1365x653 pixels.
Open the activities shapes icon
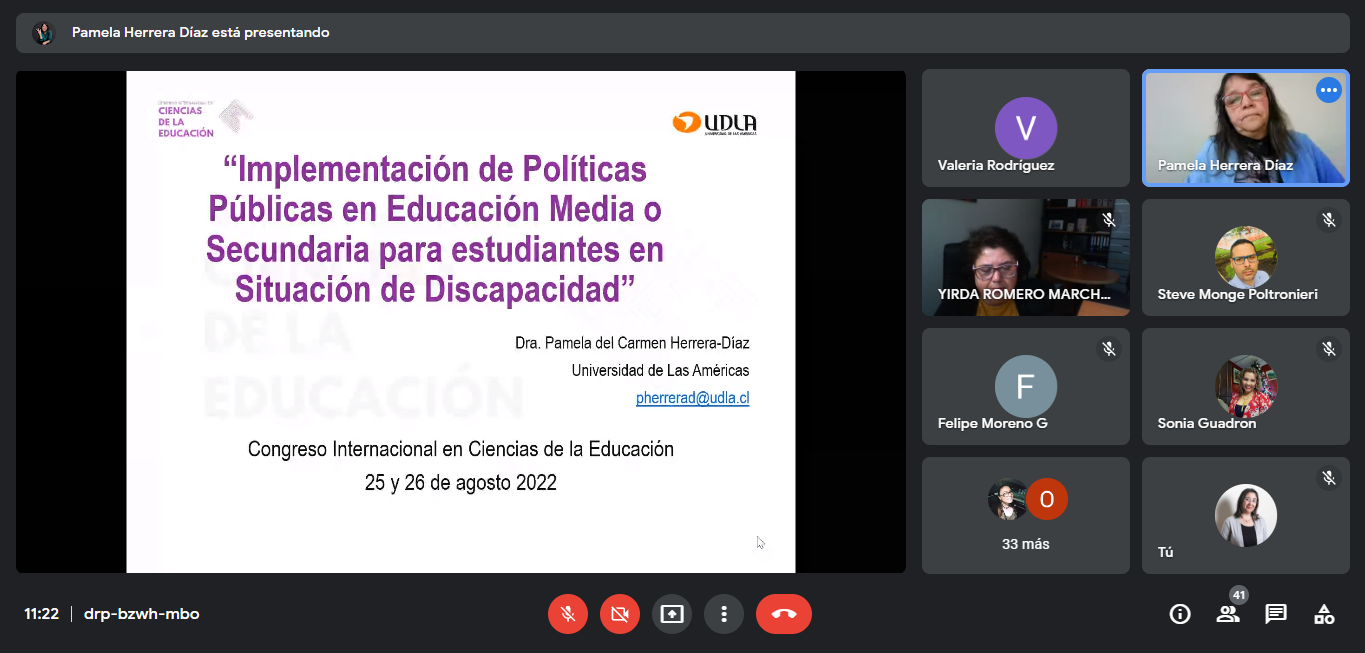click(x=1324, y=614)
